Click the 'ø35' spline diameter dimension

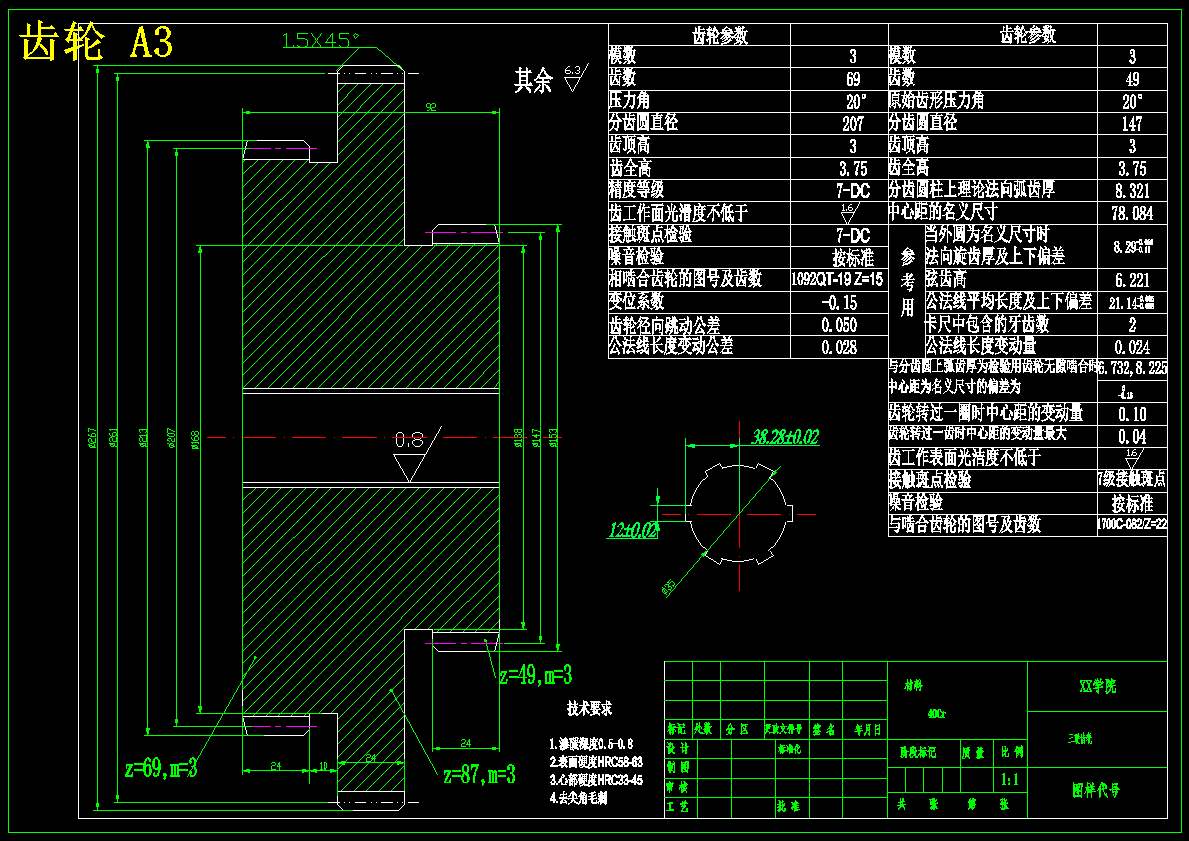[669, 587]
